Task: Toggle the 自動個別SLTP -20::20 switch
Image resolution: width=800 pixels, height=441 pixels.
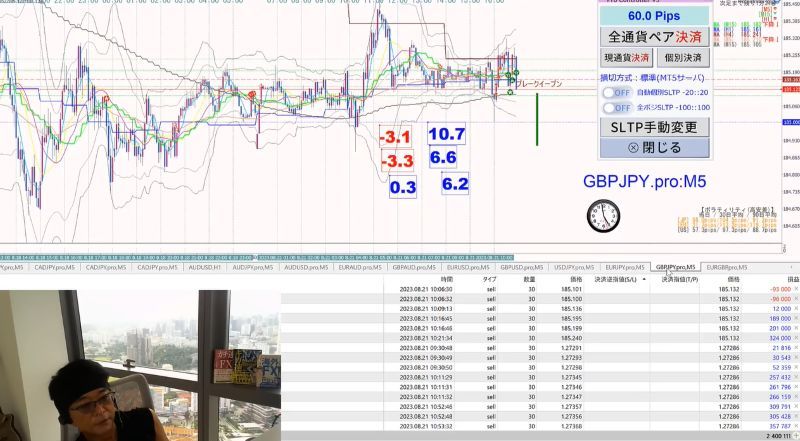Action: point(616,92)
